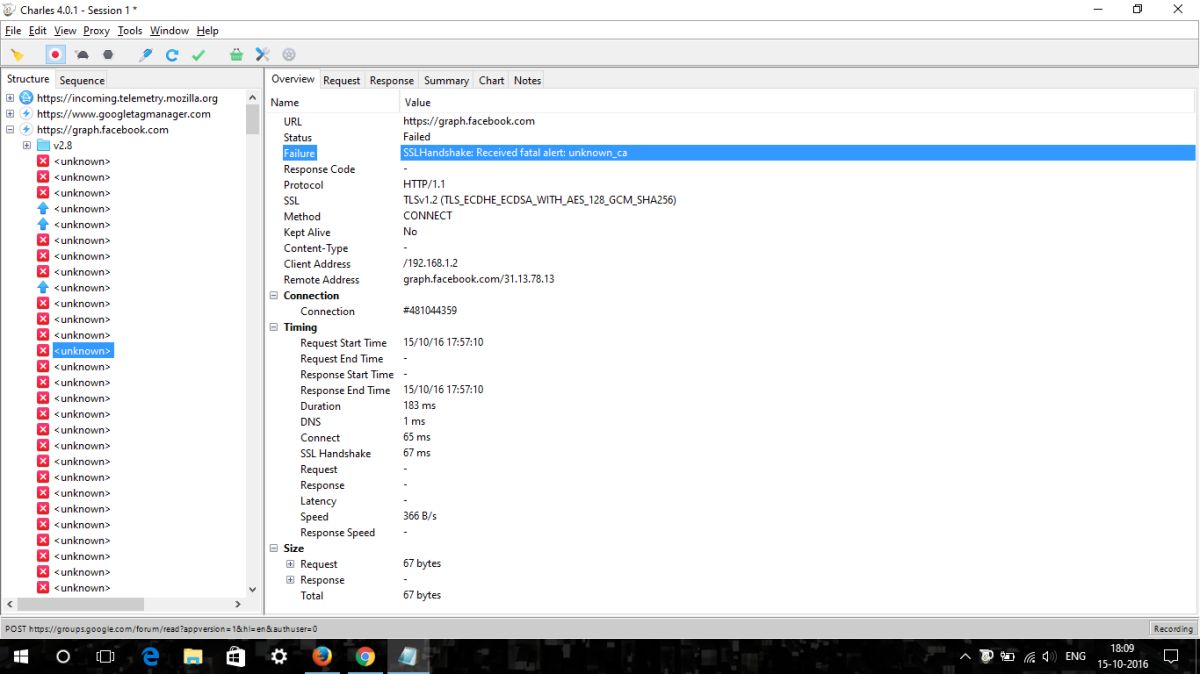This screenshot has height=674, width=1200.
Task: Compose a request with the pen icon
Action: pyautogui.click(x=146, y=55)
